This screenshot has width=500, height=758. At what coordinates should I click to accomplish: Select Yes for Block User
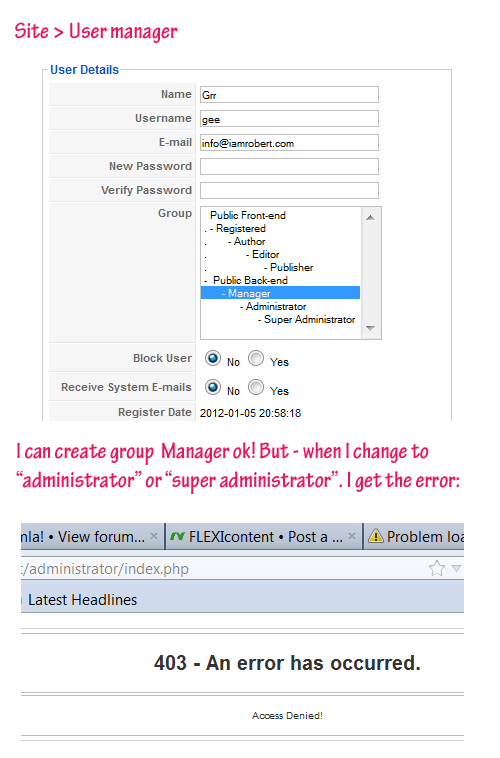click(256, 358)
